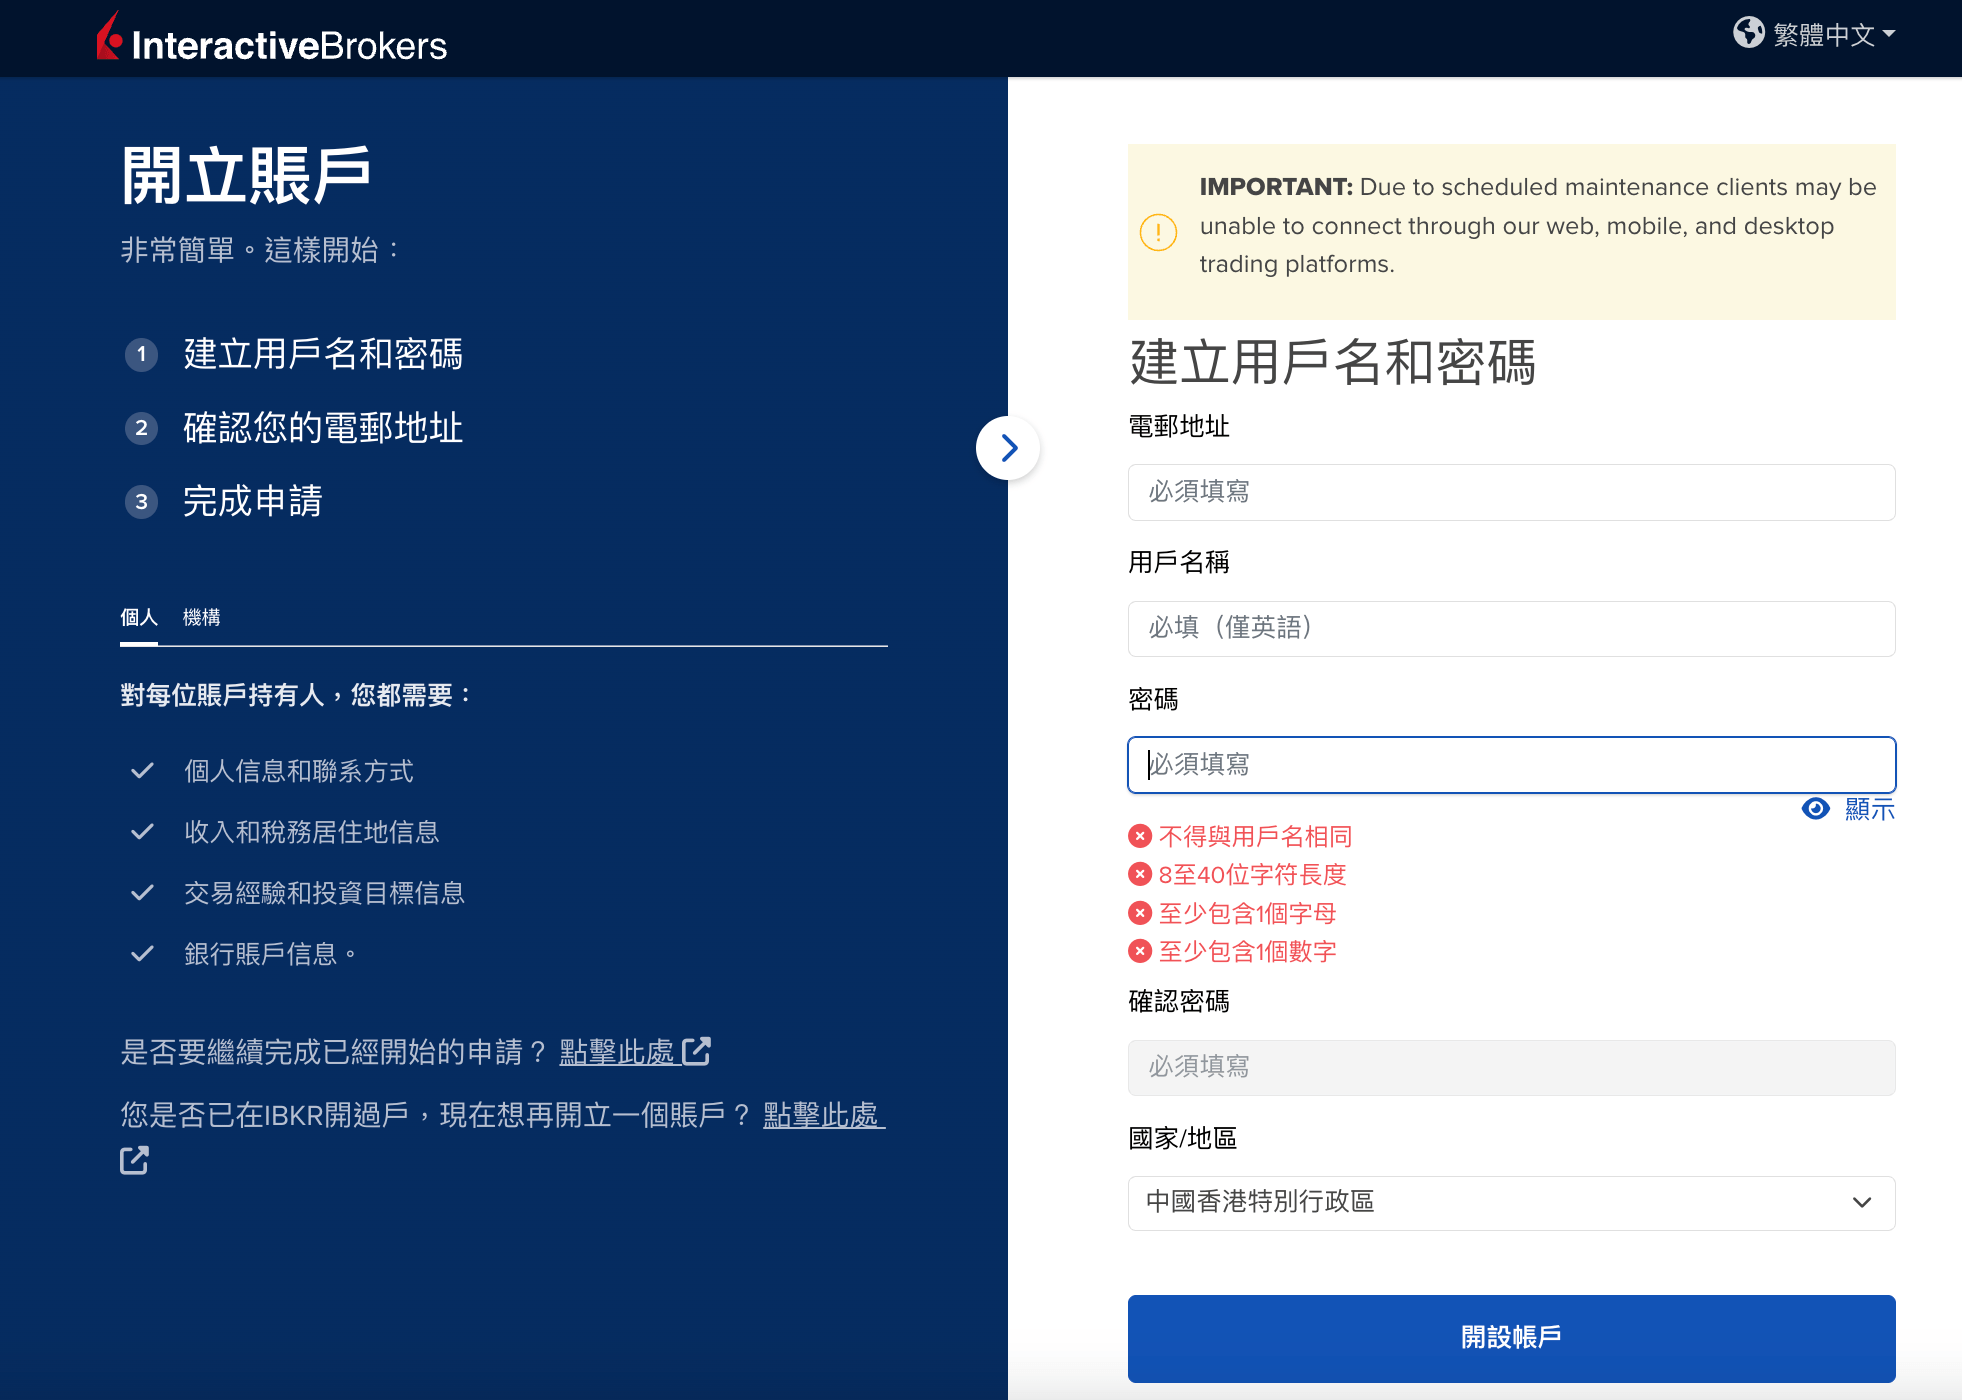Image resolution: width=1962 pixels, height=1400 pixels.
Task: Click the checkmark beside 收入和稅務居住地信息
Action: pos(142,832)
